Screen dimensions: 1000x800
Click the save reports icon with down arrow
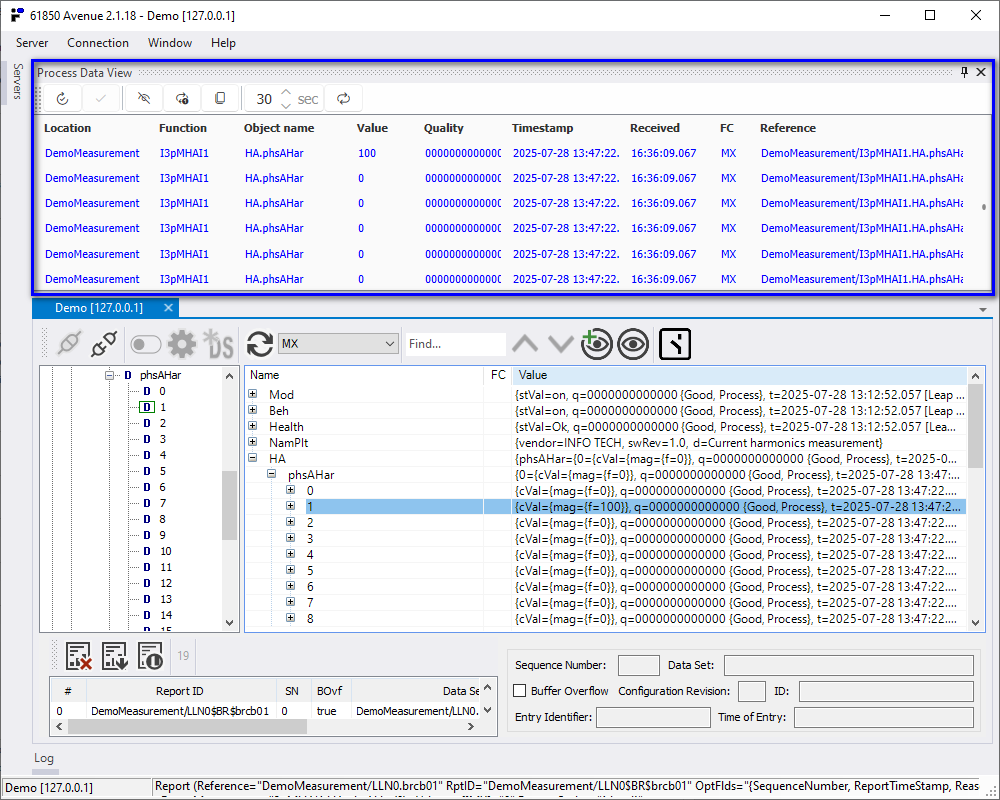point(115,656)
